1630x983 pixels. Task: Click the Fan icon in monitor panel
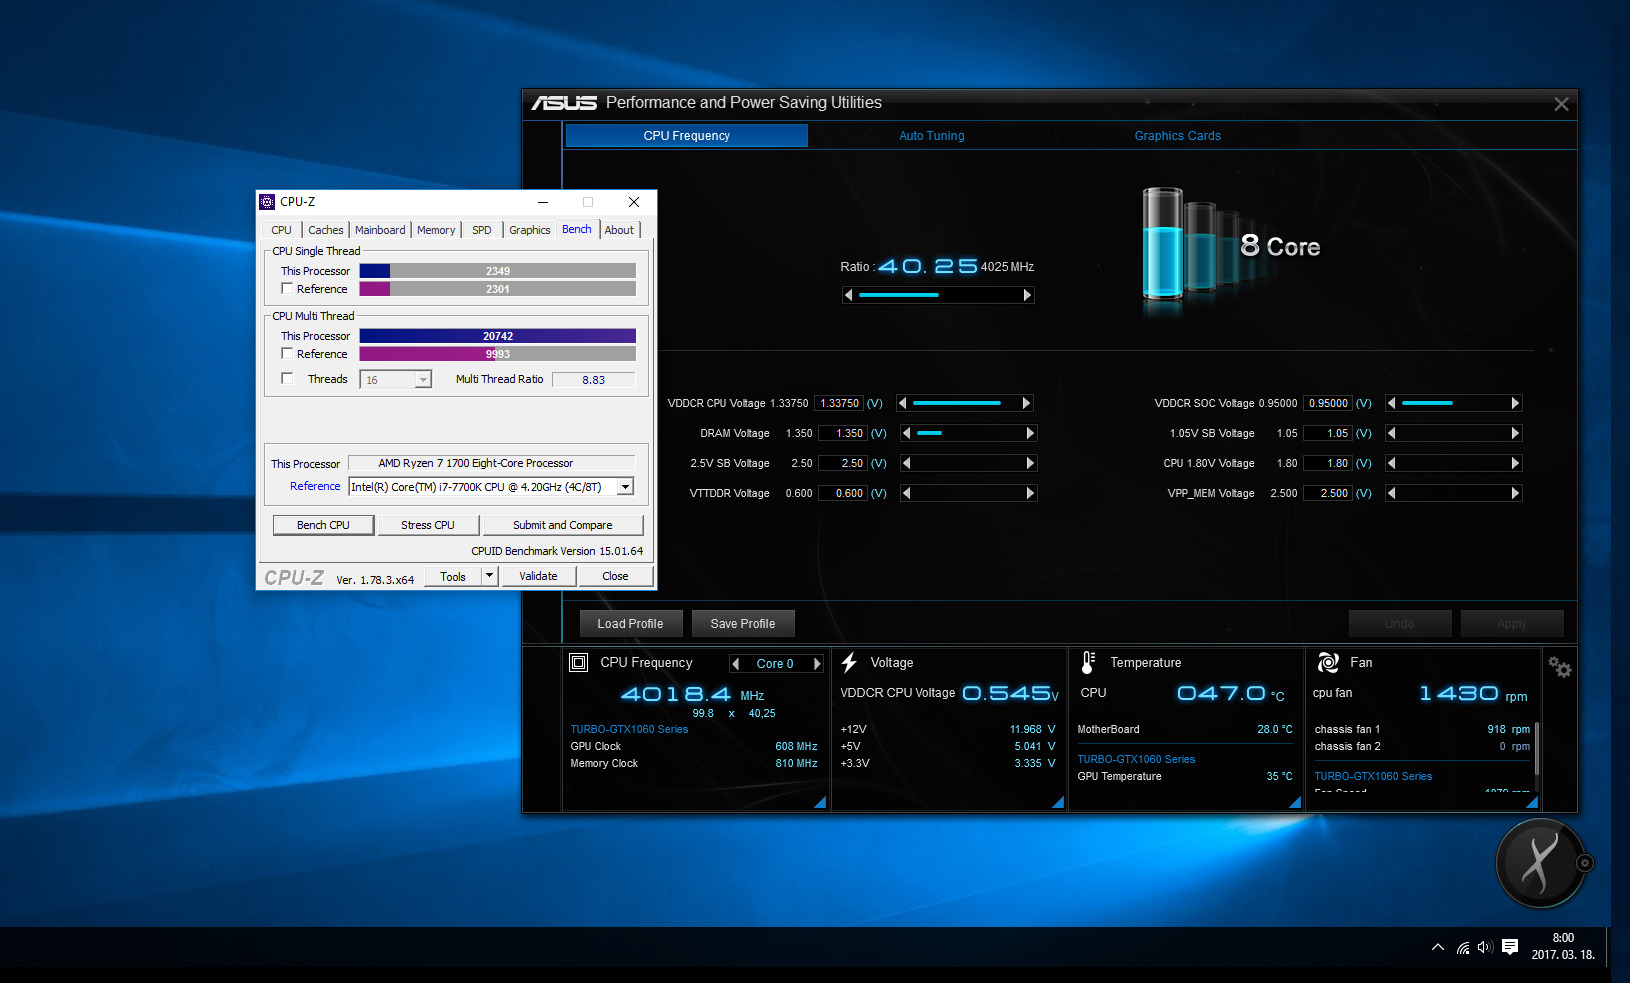[x=1328, y=662]
